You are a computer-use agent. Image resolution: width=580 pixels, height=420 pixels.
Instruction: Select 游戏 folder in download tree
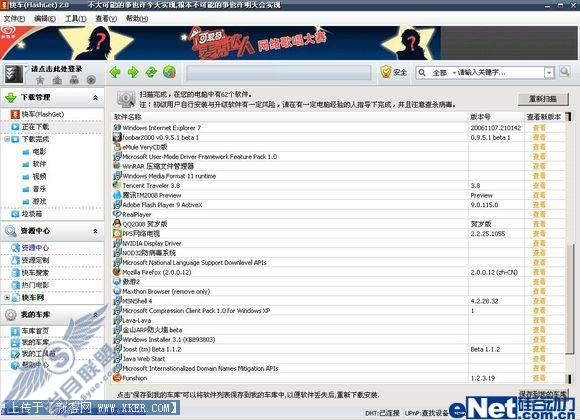point(34,202)
